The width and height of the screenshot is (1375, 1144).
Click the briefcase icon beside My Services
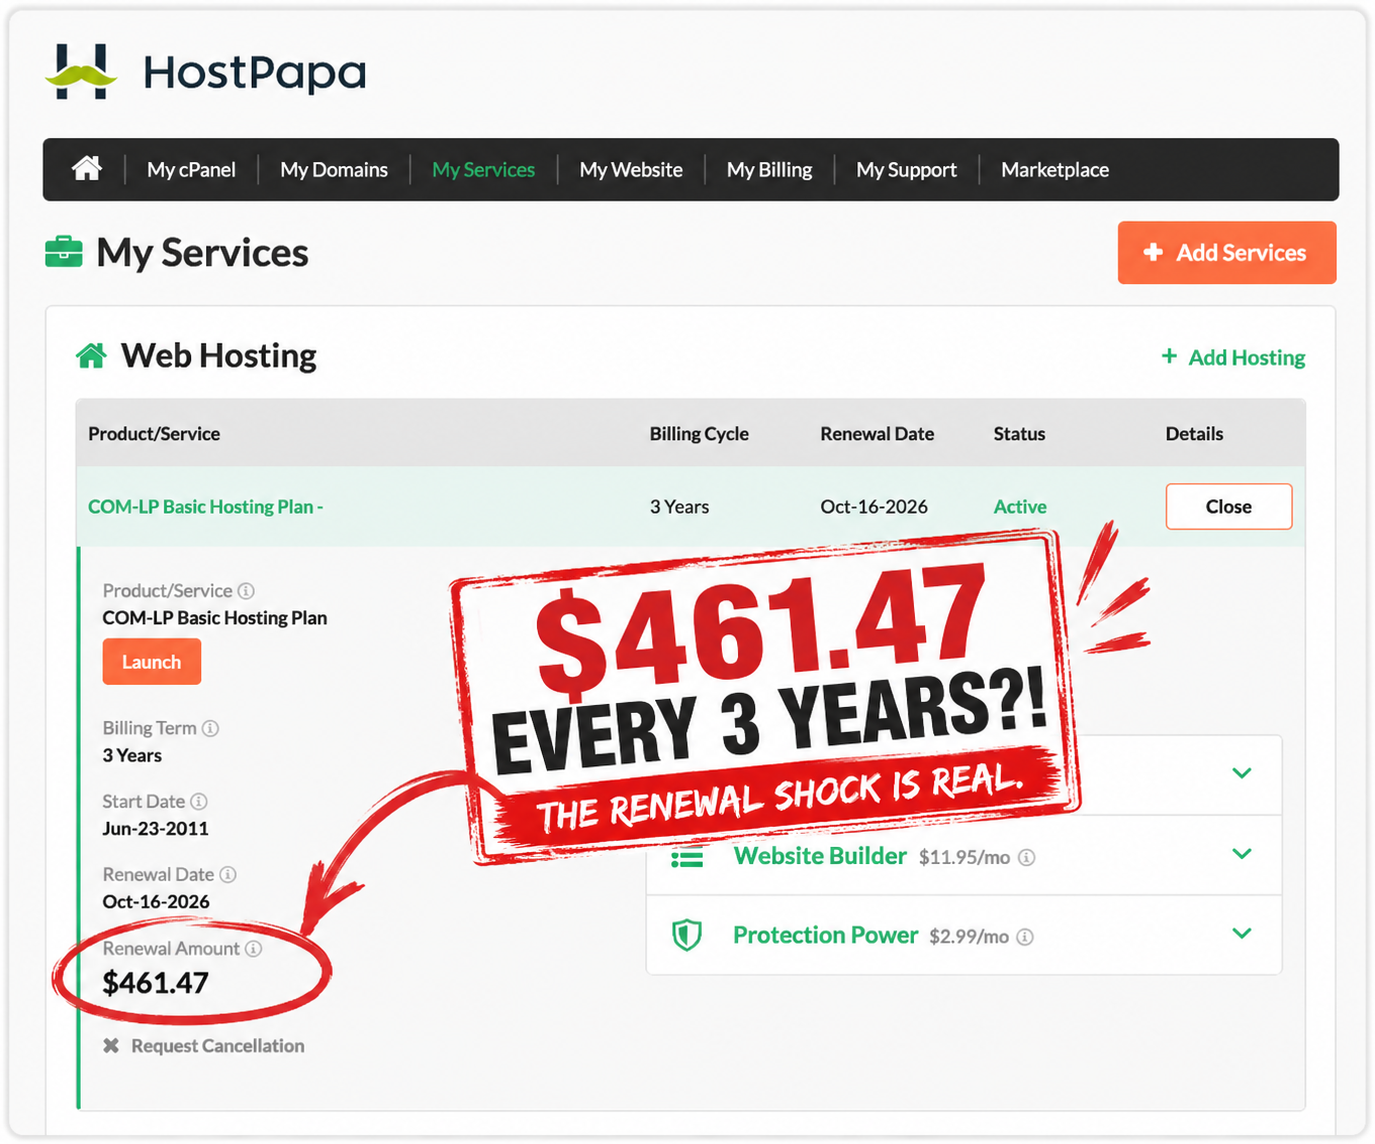(x=64, y=252)
